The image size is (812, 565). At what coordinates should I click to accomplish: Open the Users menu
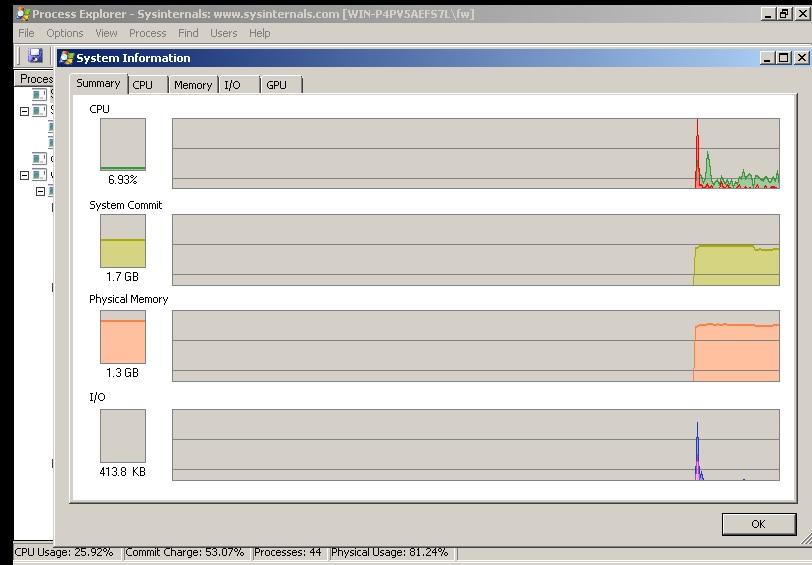[x=224, y=33]
